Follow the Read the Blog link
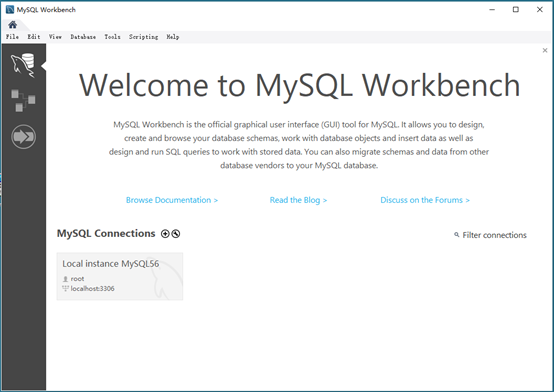Viewport: 554px width, 392px height. [298, 200]
